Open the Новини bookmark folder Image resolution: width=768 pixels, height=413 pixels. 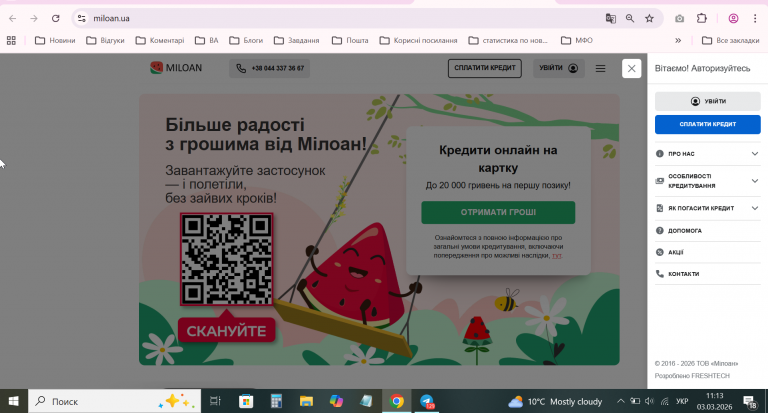[55, 41]
